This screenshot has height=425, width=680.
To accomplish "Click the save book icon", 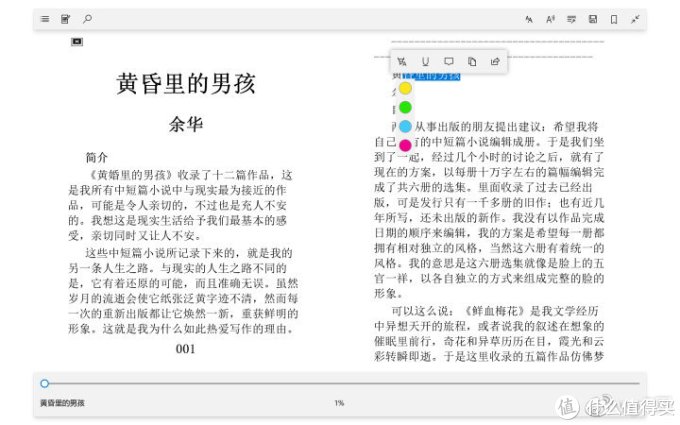I will point(593,19).
